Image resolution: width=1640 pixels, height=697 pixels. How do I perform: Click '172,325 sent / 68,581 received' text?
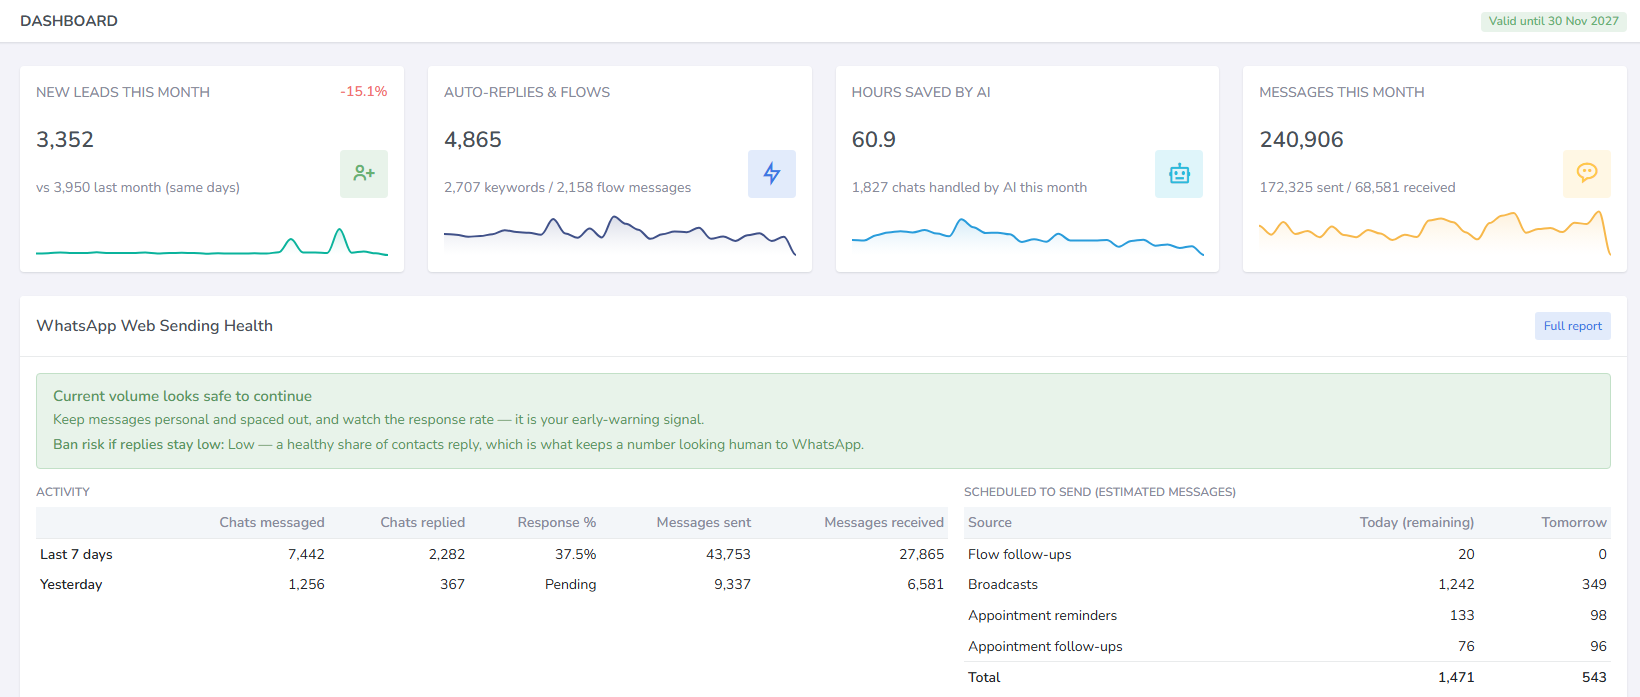1357,187
